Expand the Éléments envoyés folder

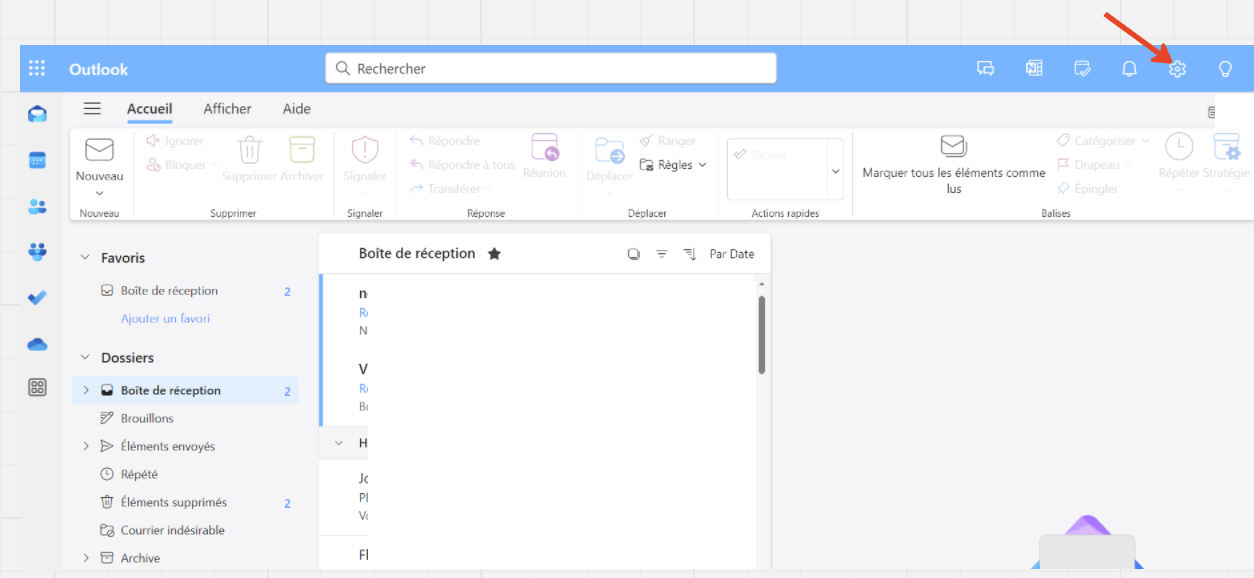[86, 446]
